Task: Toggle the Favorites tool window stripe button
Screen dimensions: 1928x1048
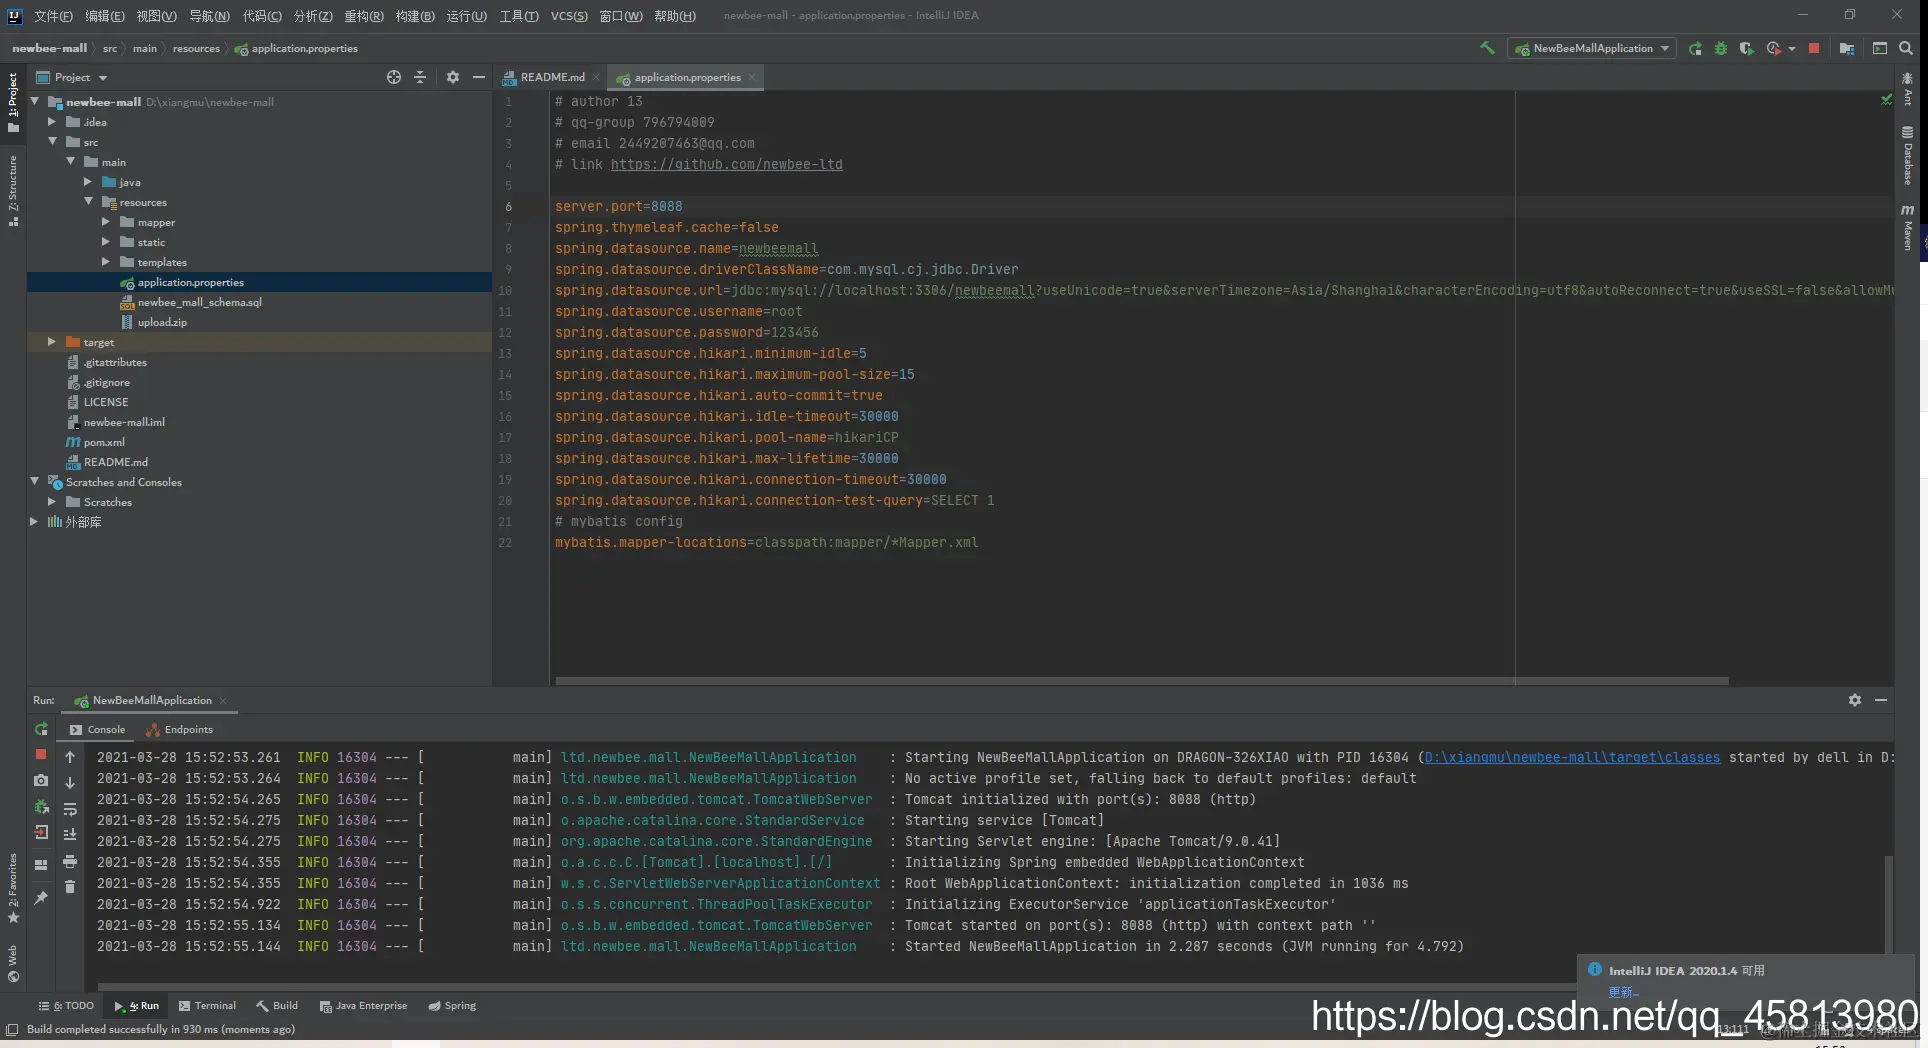Action: [13, 888]
